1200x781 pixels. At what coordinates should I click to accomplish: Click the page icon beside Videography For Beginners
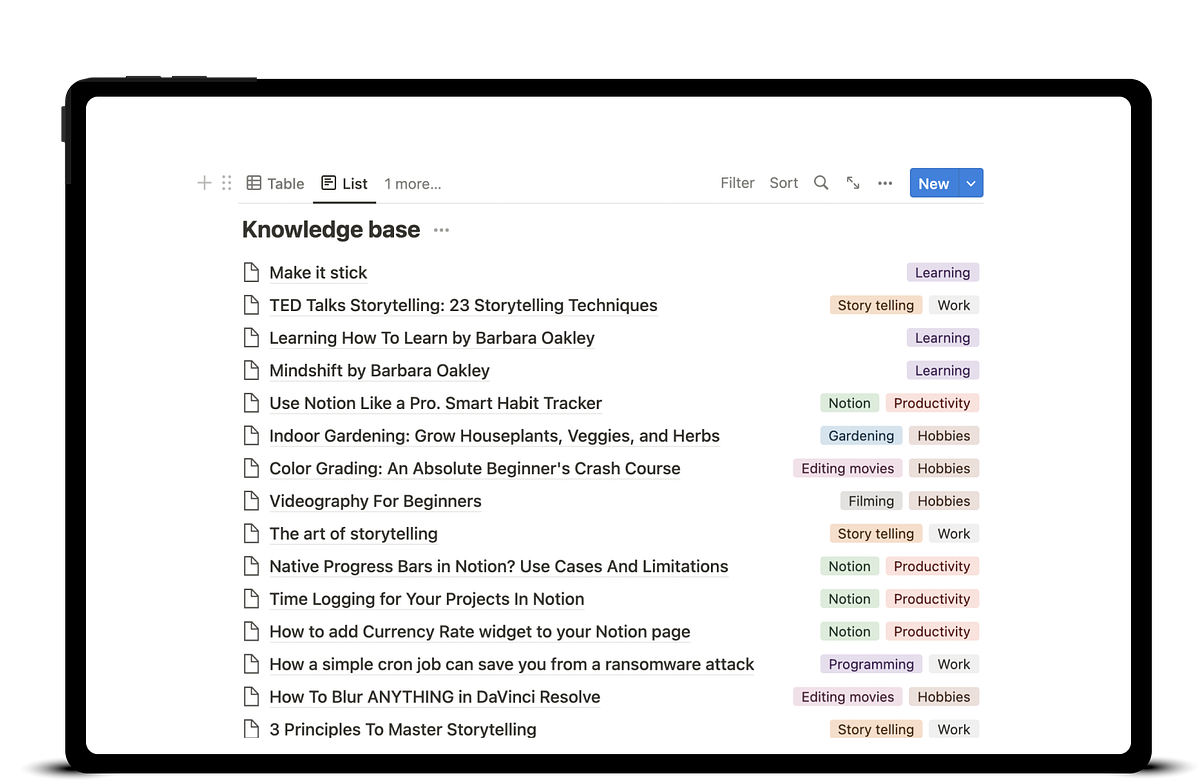[250, 500]
